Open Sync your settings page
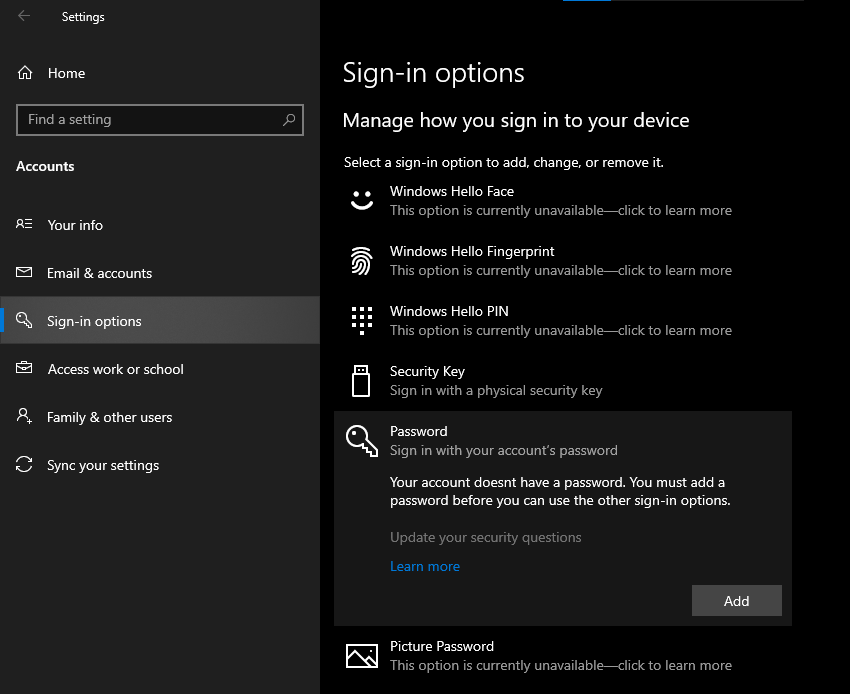 coord(103,465)
